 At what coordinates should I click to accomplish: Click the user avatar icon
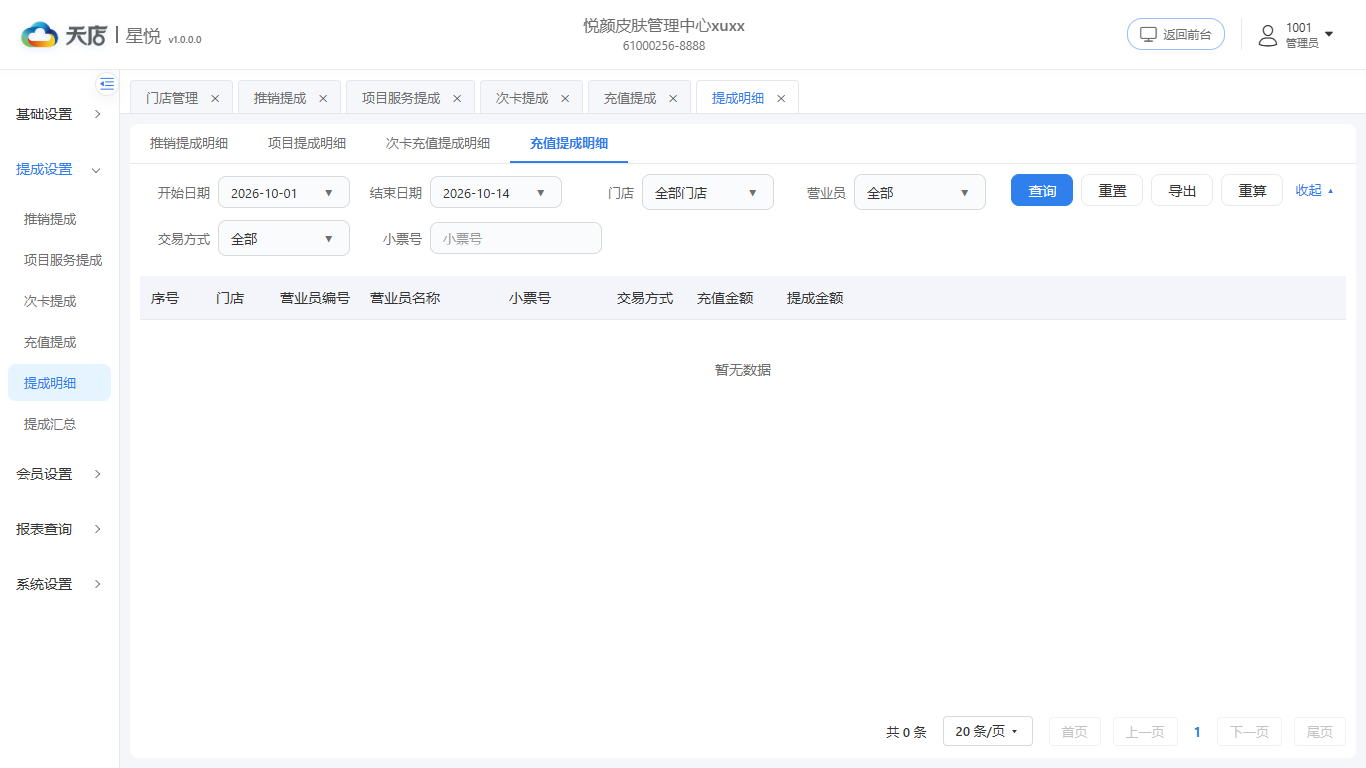[x=1268, y=35]
